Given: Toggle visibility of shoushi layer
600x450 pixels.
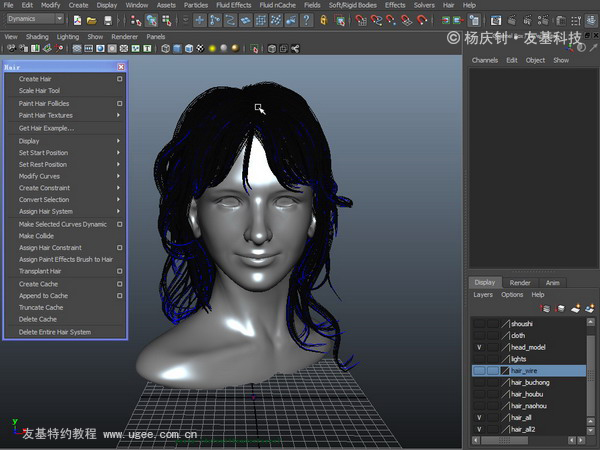Looking at the screenshot, I should click(479, 324).
